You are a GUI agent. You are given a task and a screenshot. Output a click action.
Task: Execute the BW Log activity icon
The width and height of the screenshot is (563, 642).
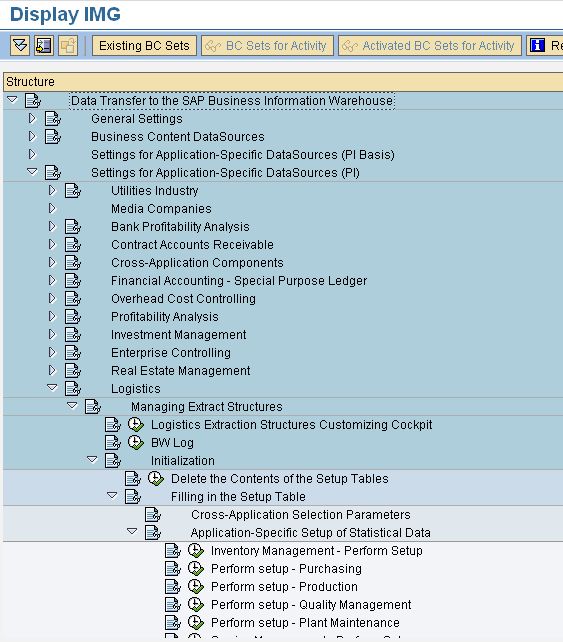pyautogui.click(x=136, y=443)
